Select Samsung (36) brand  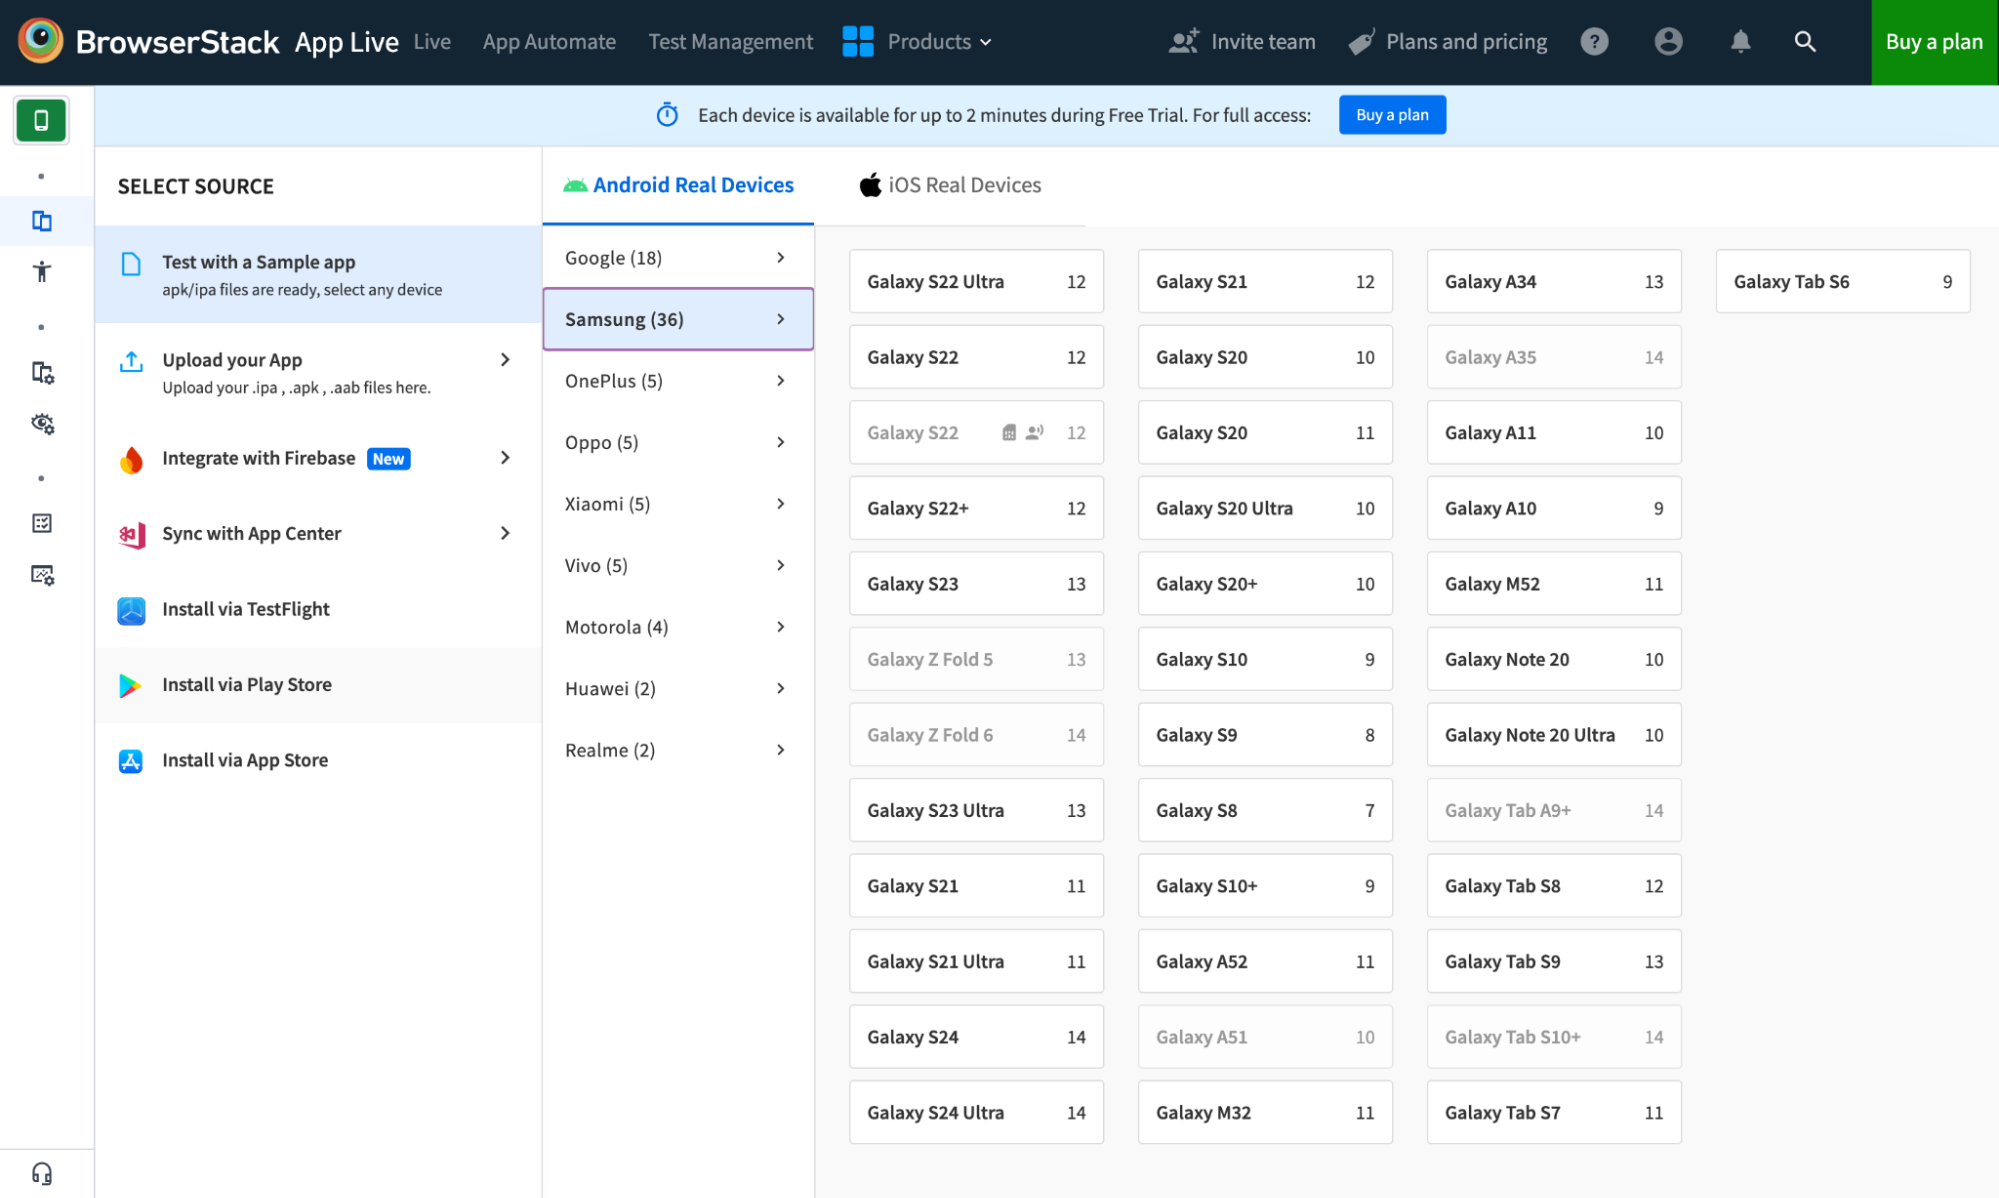click(x=678, y=319)
